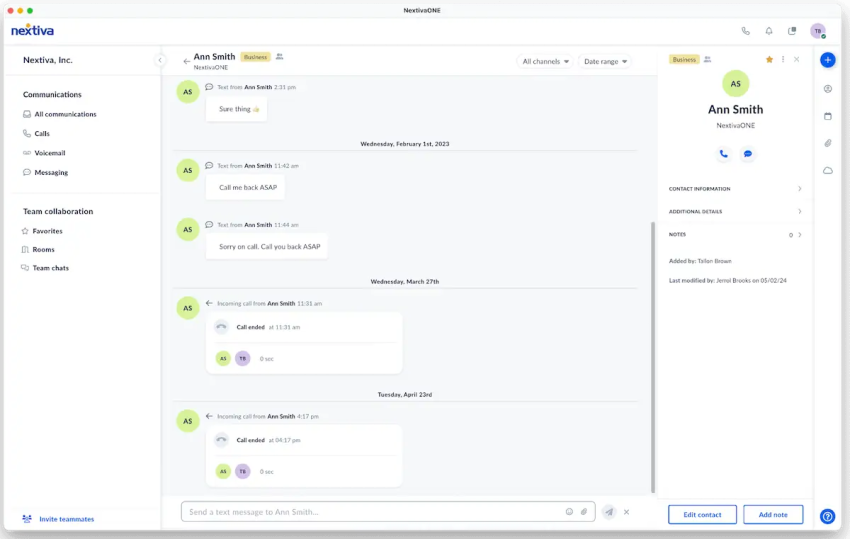850x539 pixels.
Task: Click the Invite teammates link
Action: 59,519
